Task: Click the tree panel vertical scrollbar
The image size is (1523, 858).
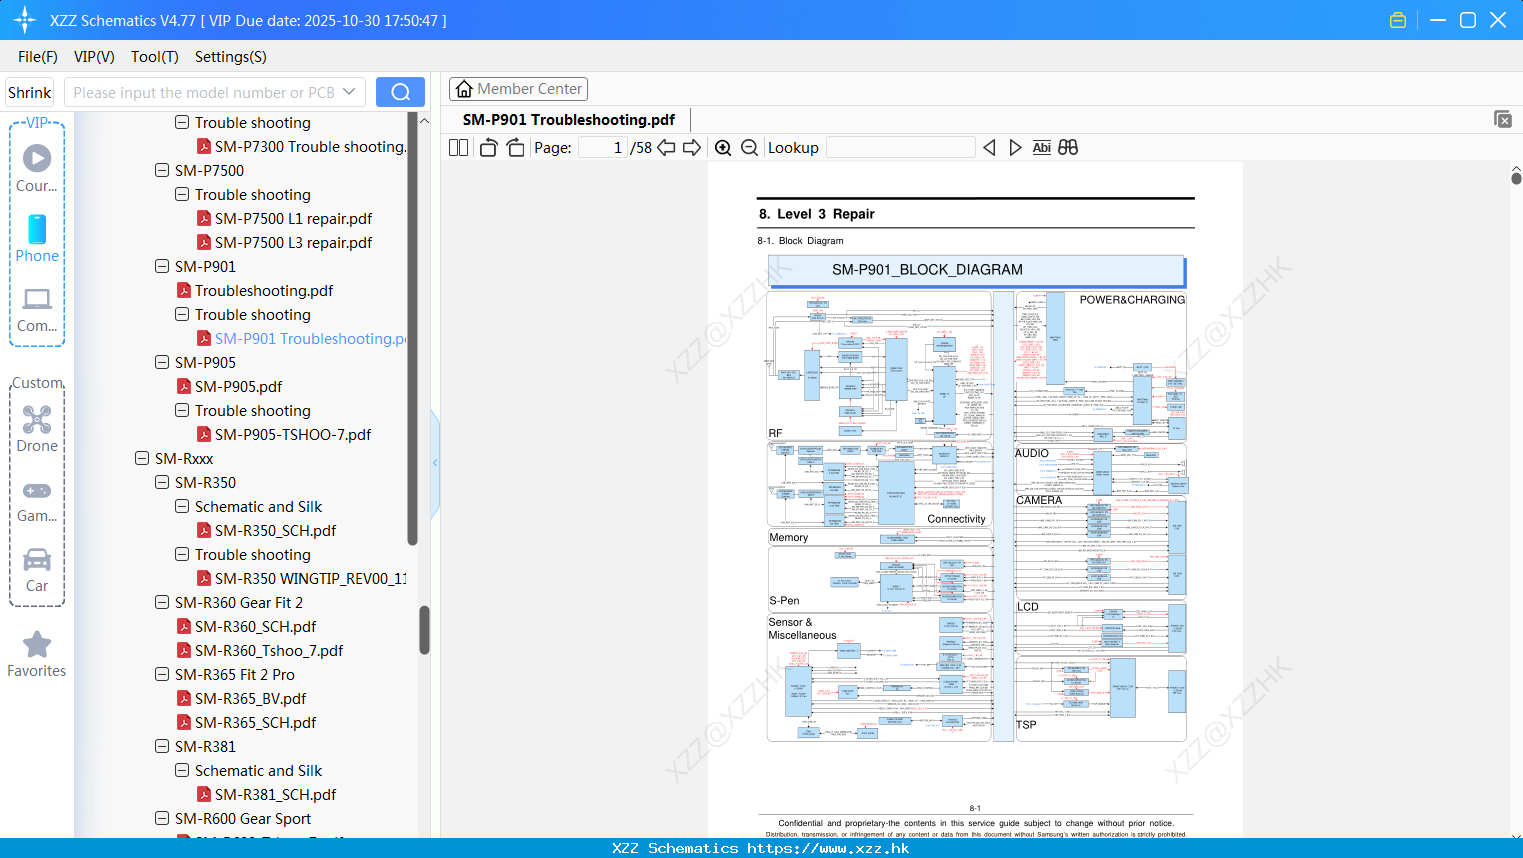Action: pos(424,630)
